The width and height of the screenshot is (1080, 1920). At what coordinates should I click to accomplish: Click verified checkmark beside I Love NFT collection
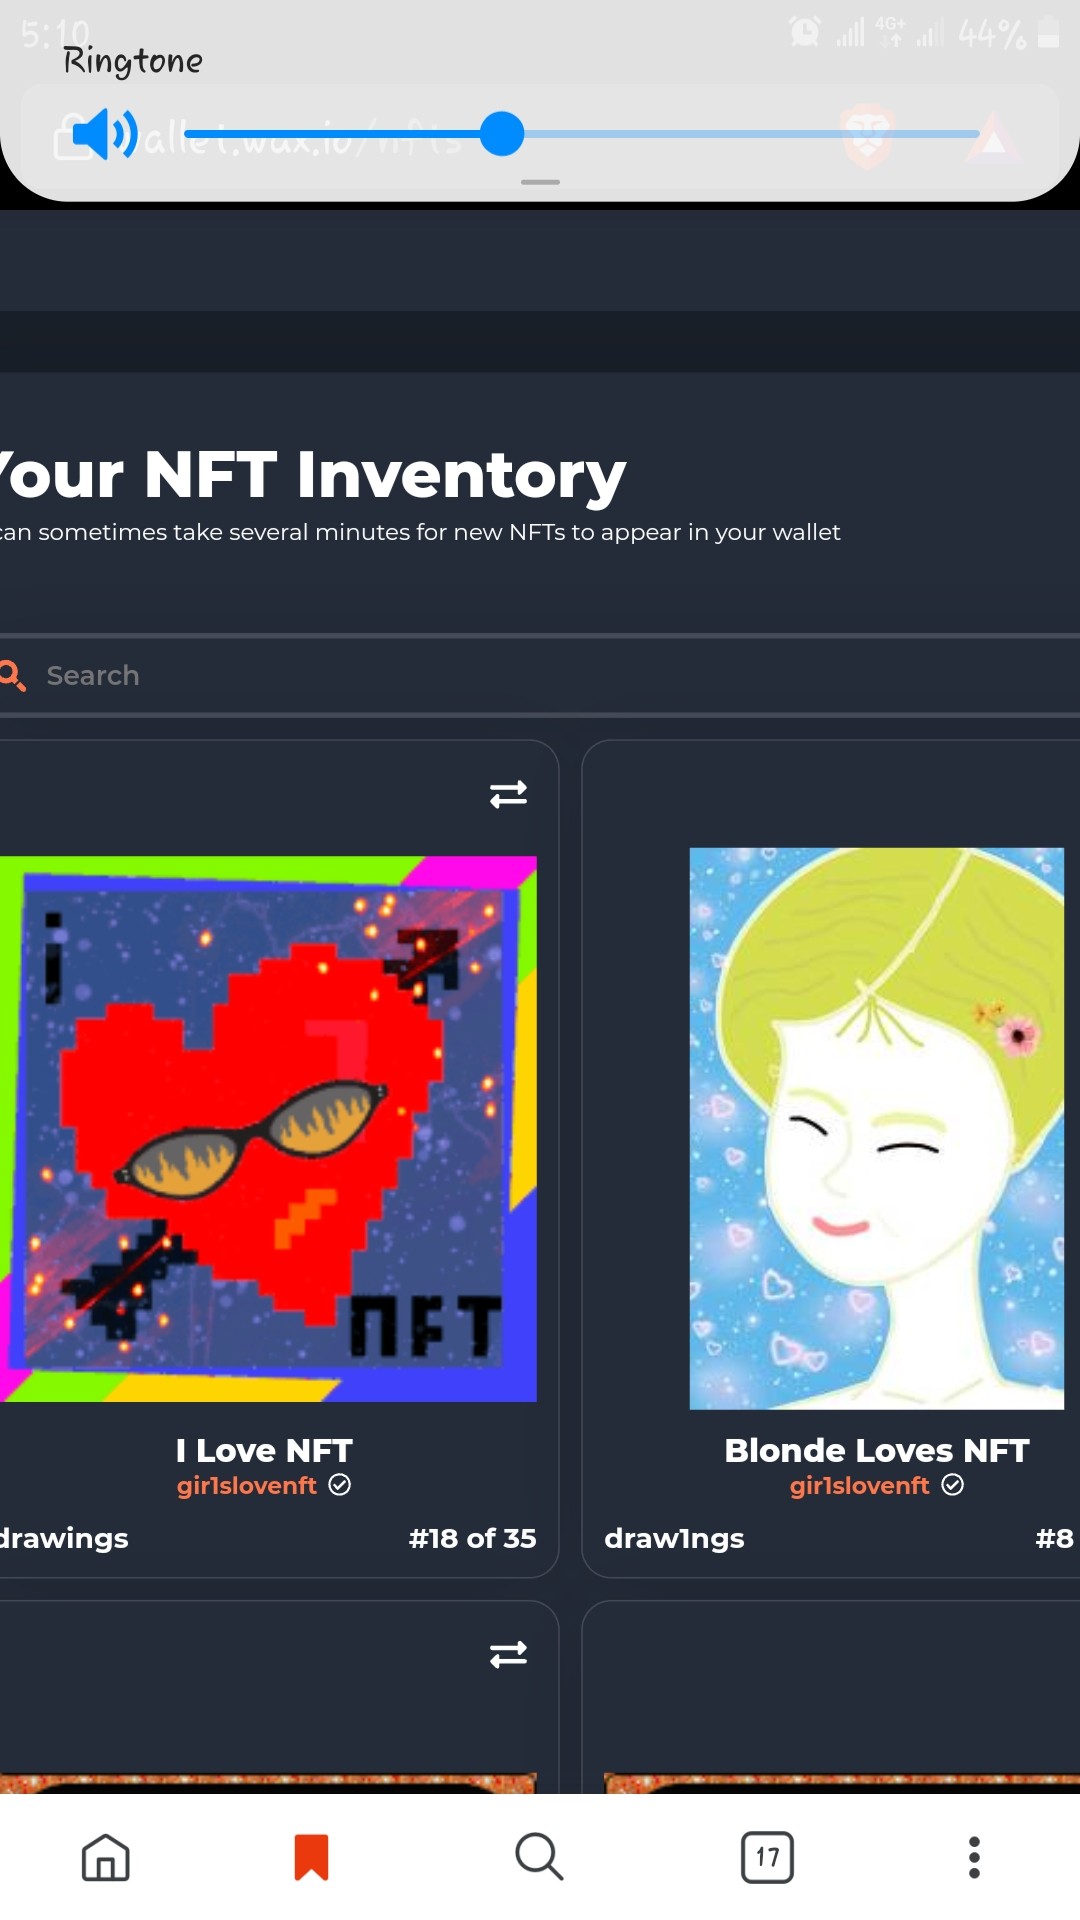click(340, 1485)
